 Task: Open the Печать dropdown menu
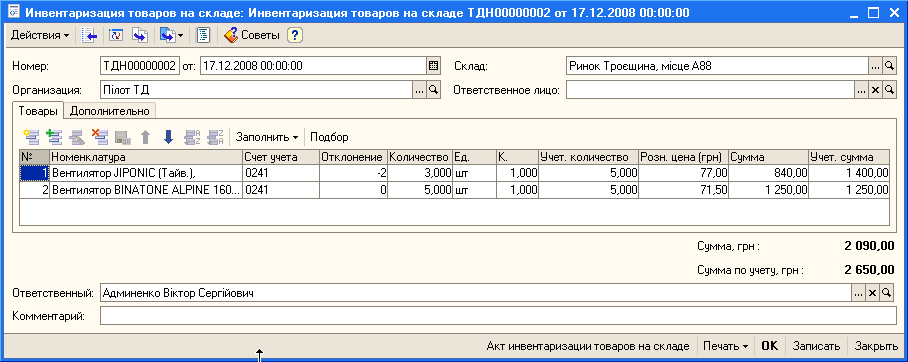(725, 346)
